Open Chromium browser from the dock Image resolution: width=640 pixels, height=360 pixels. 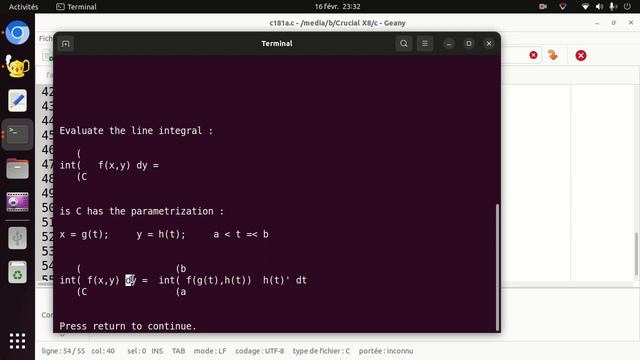tap(17, 32)
